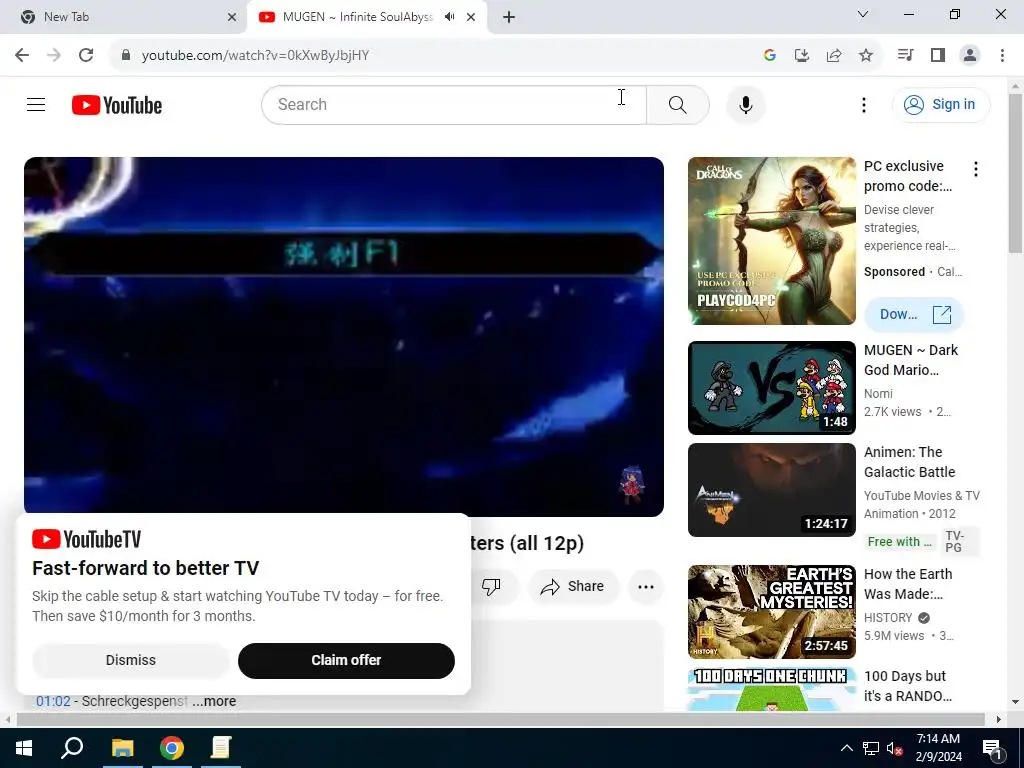Share this video
This screenshot has height=768, width=1024.
point(573,586)
